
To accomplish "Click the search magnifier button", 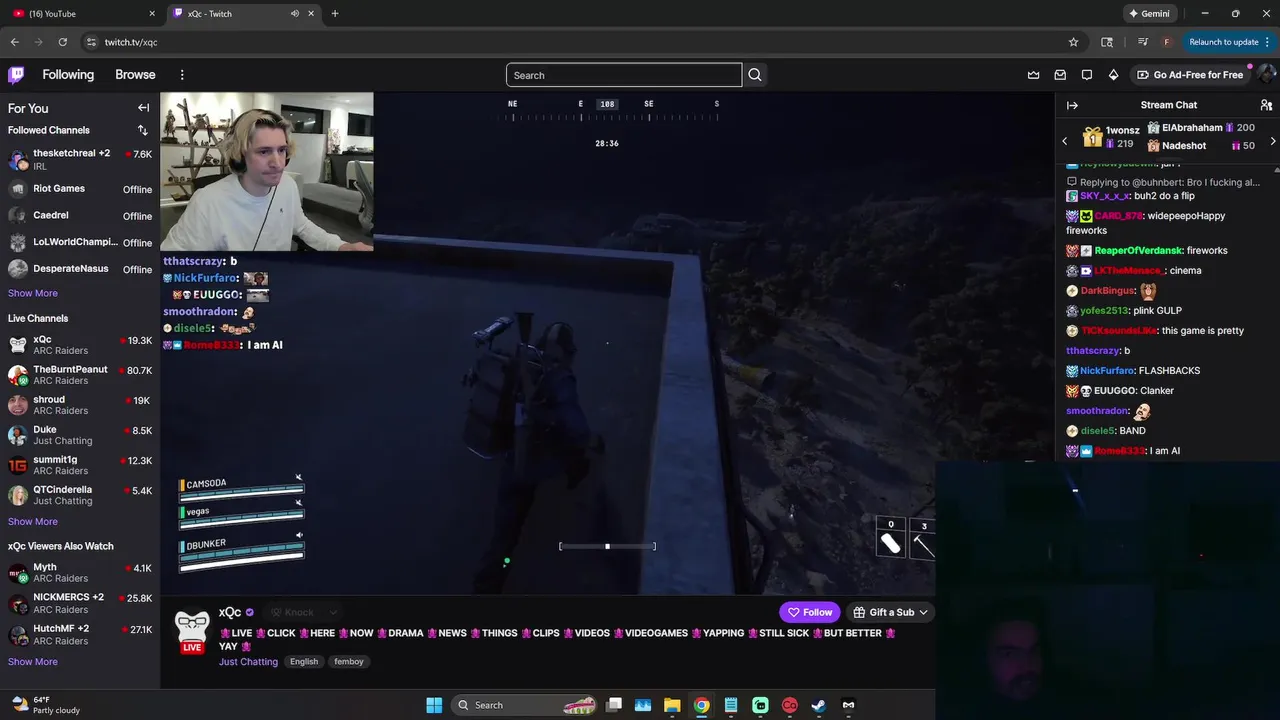I will point(755,75).
